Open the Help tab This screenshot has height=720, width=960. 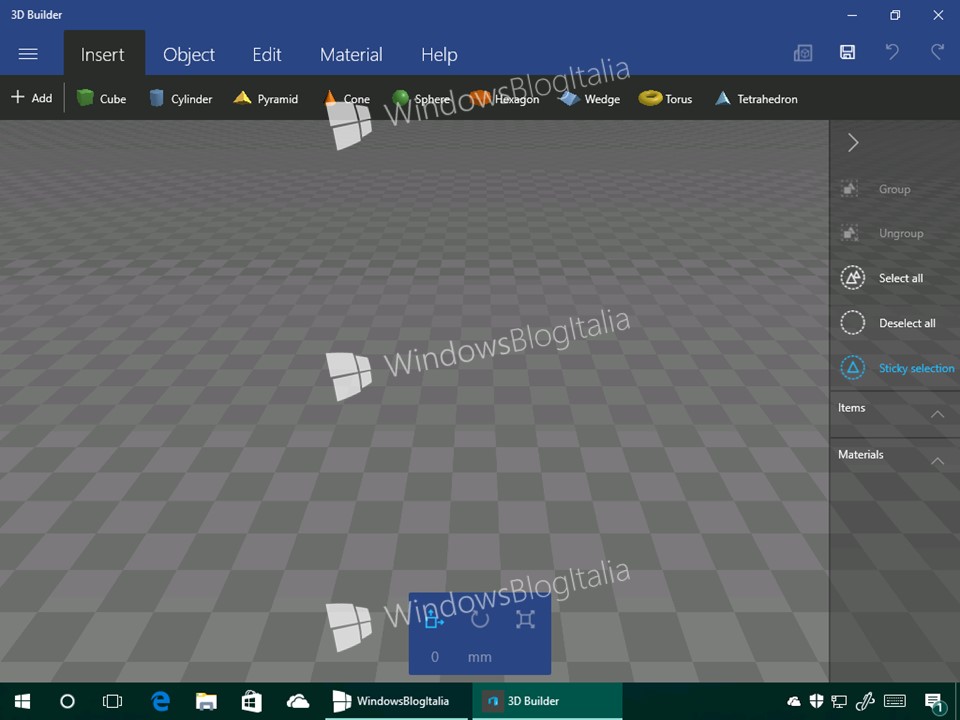pos(439,54)
